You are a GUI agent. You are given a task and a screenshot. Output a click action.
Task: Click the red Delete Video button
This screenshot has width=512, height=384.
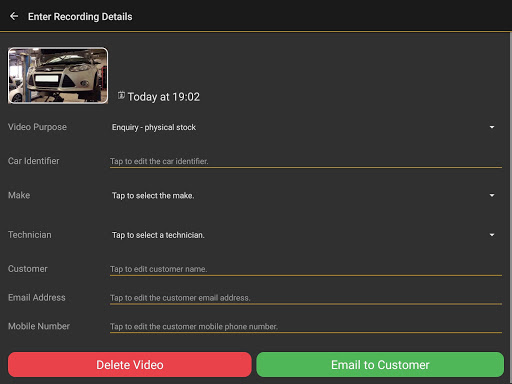coord(130,365)
